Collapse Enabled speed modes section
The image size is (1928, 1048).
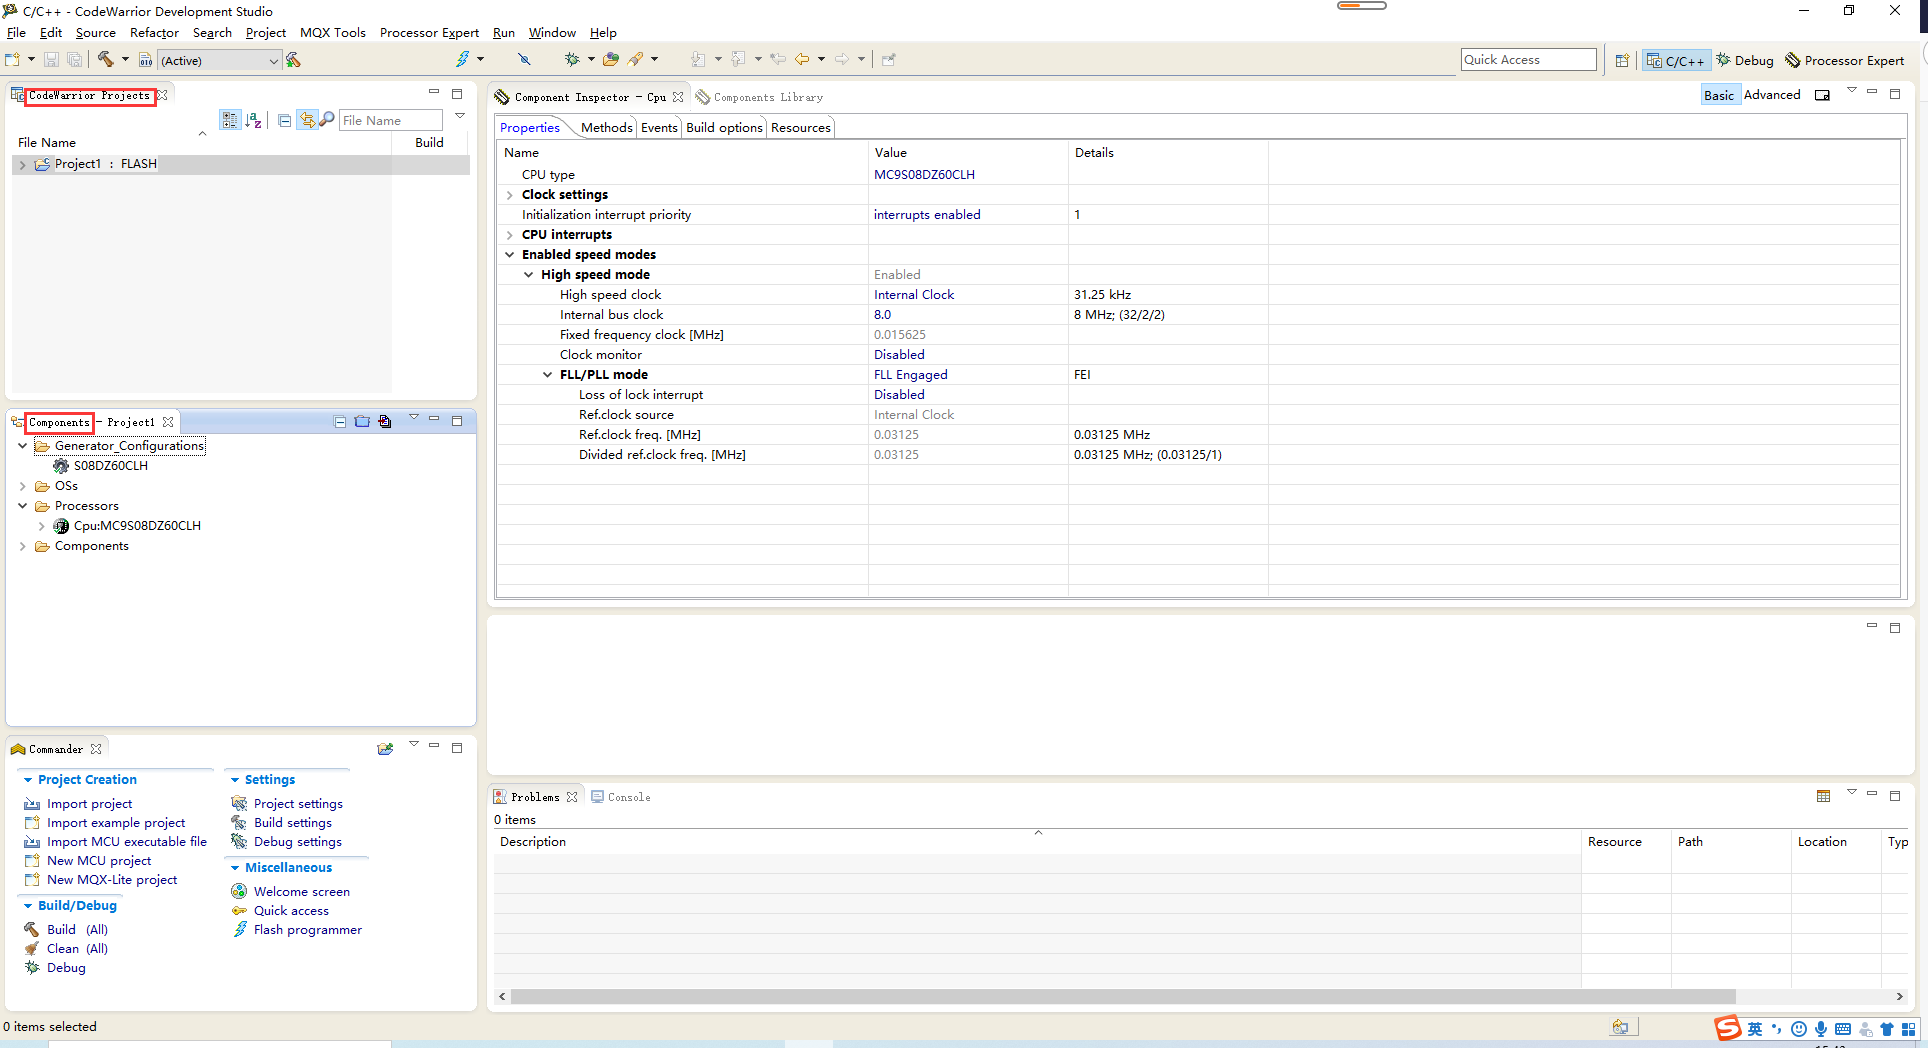(510, 255)
